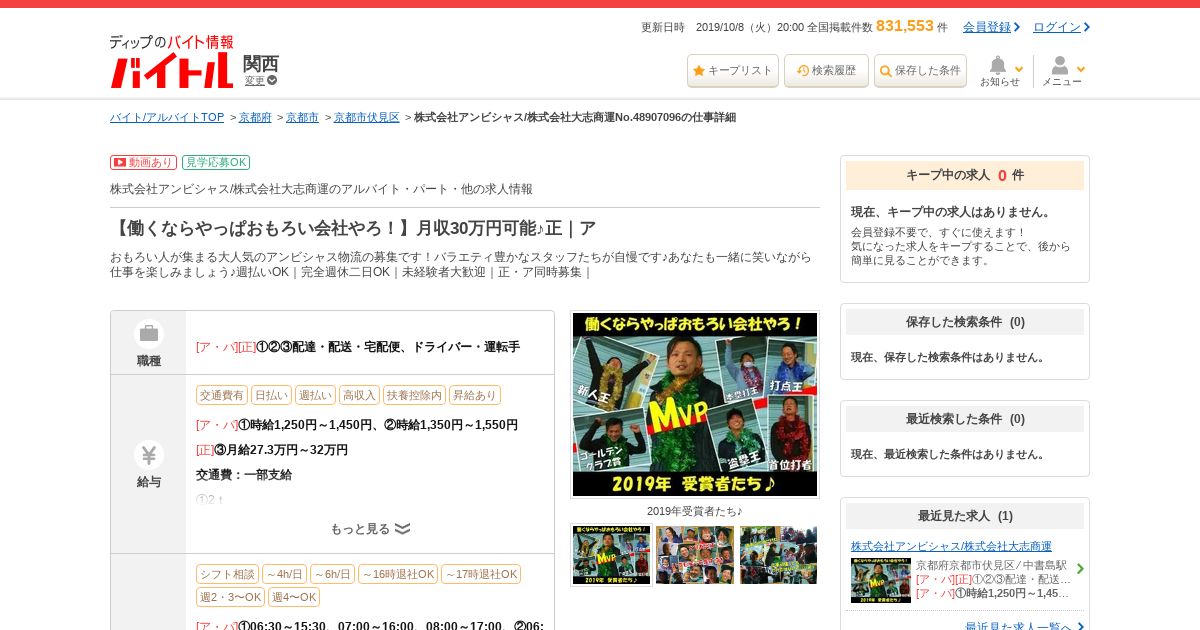Click the 高収入 tag

point(359,395)
